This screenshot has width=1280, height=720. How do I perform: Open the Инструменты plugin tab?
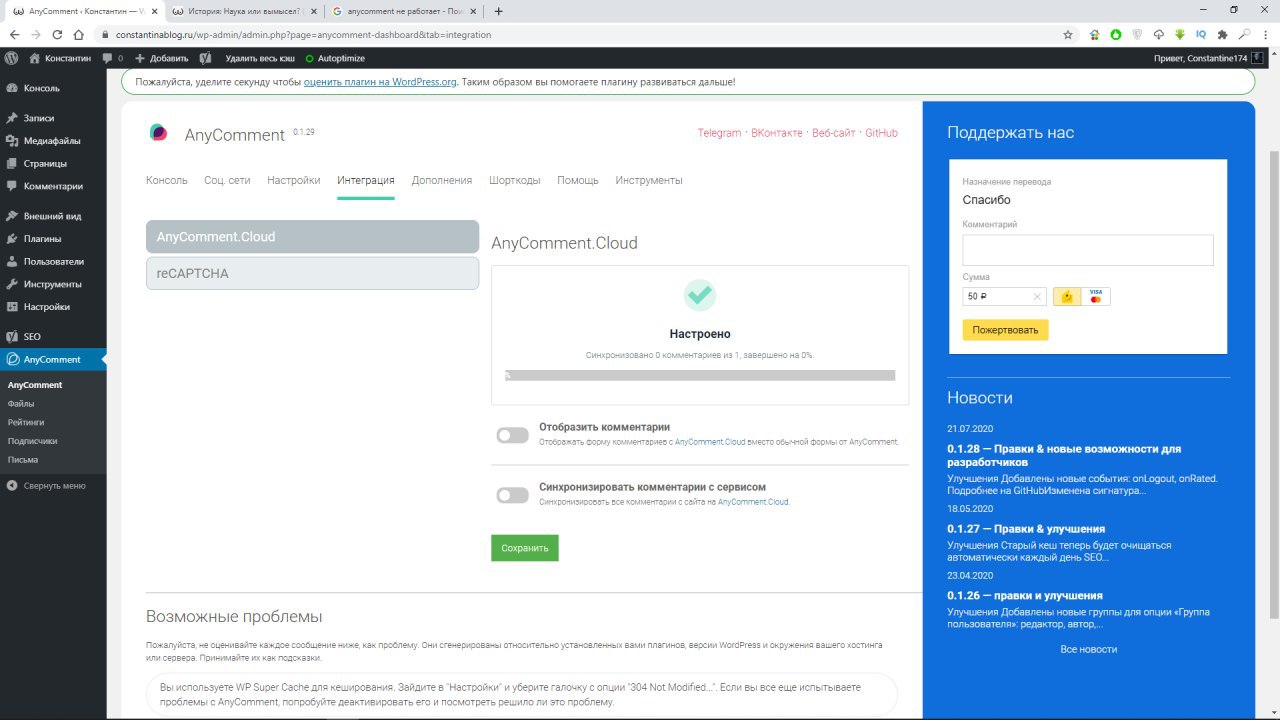coord(649,180)
